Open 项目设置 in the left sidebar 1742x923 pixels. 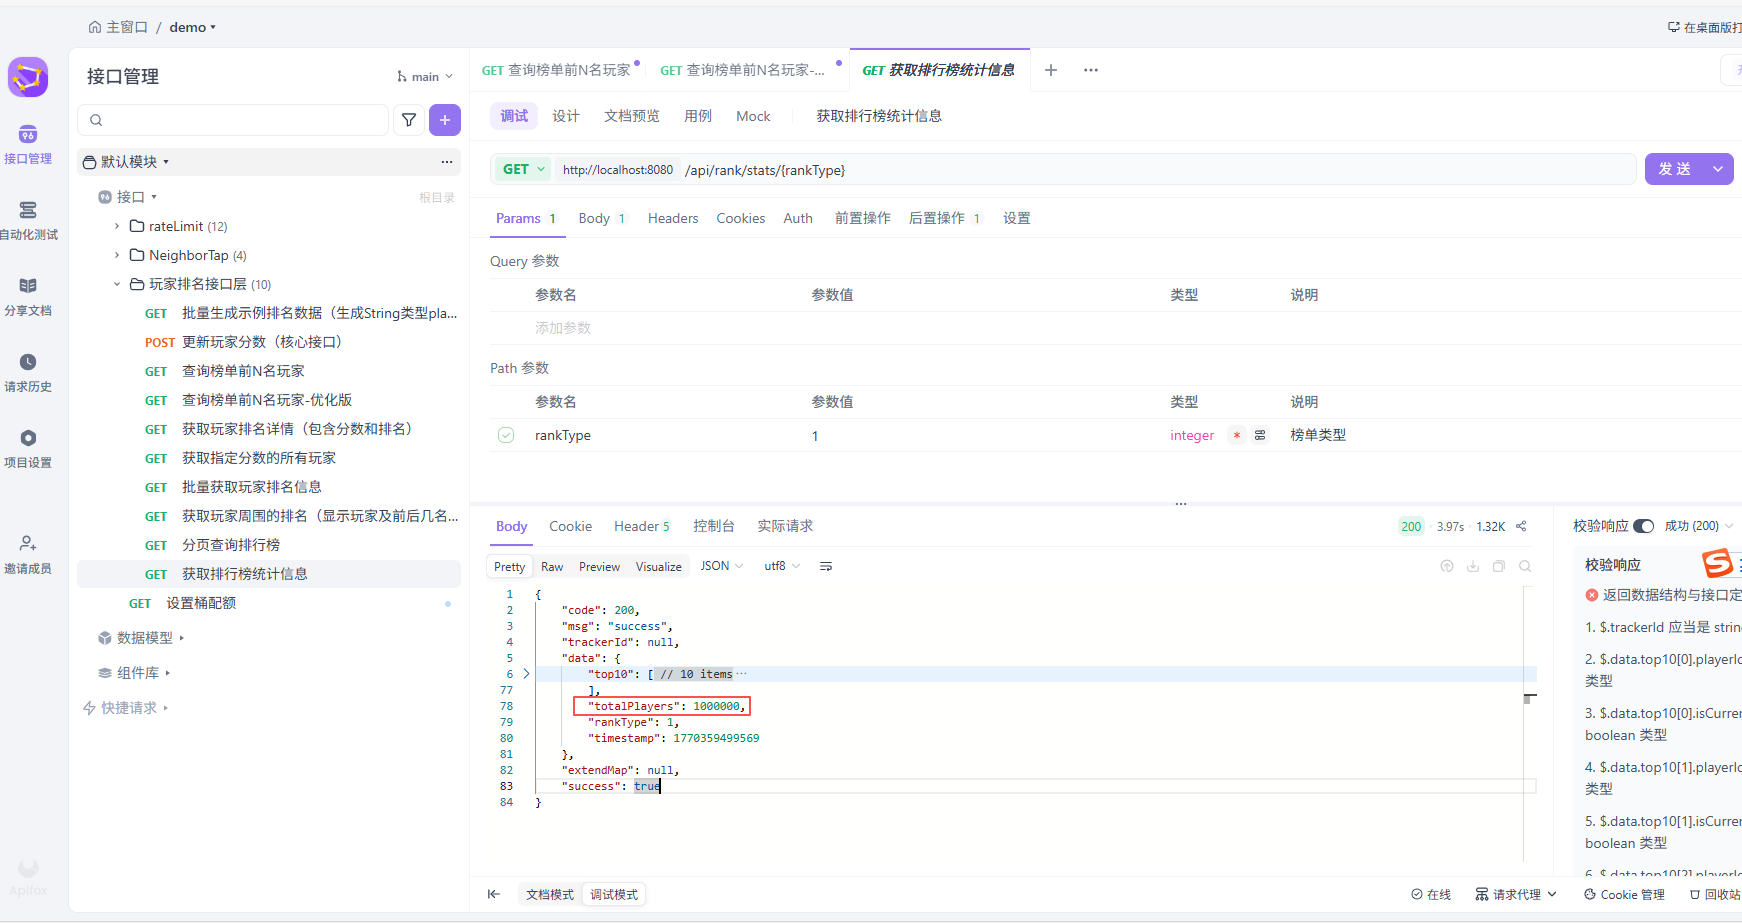pyautogui.click(x=28, y=448)
